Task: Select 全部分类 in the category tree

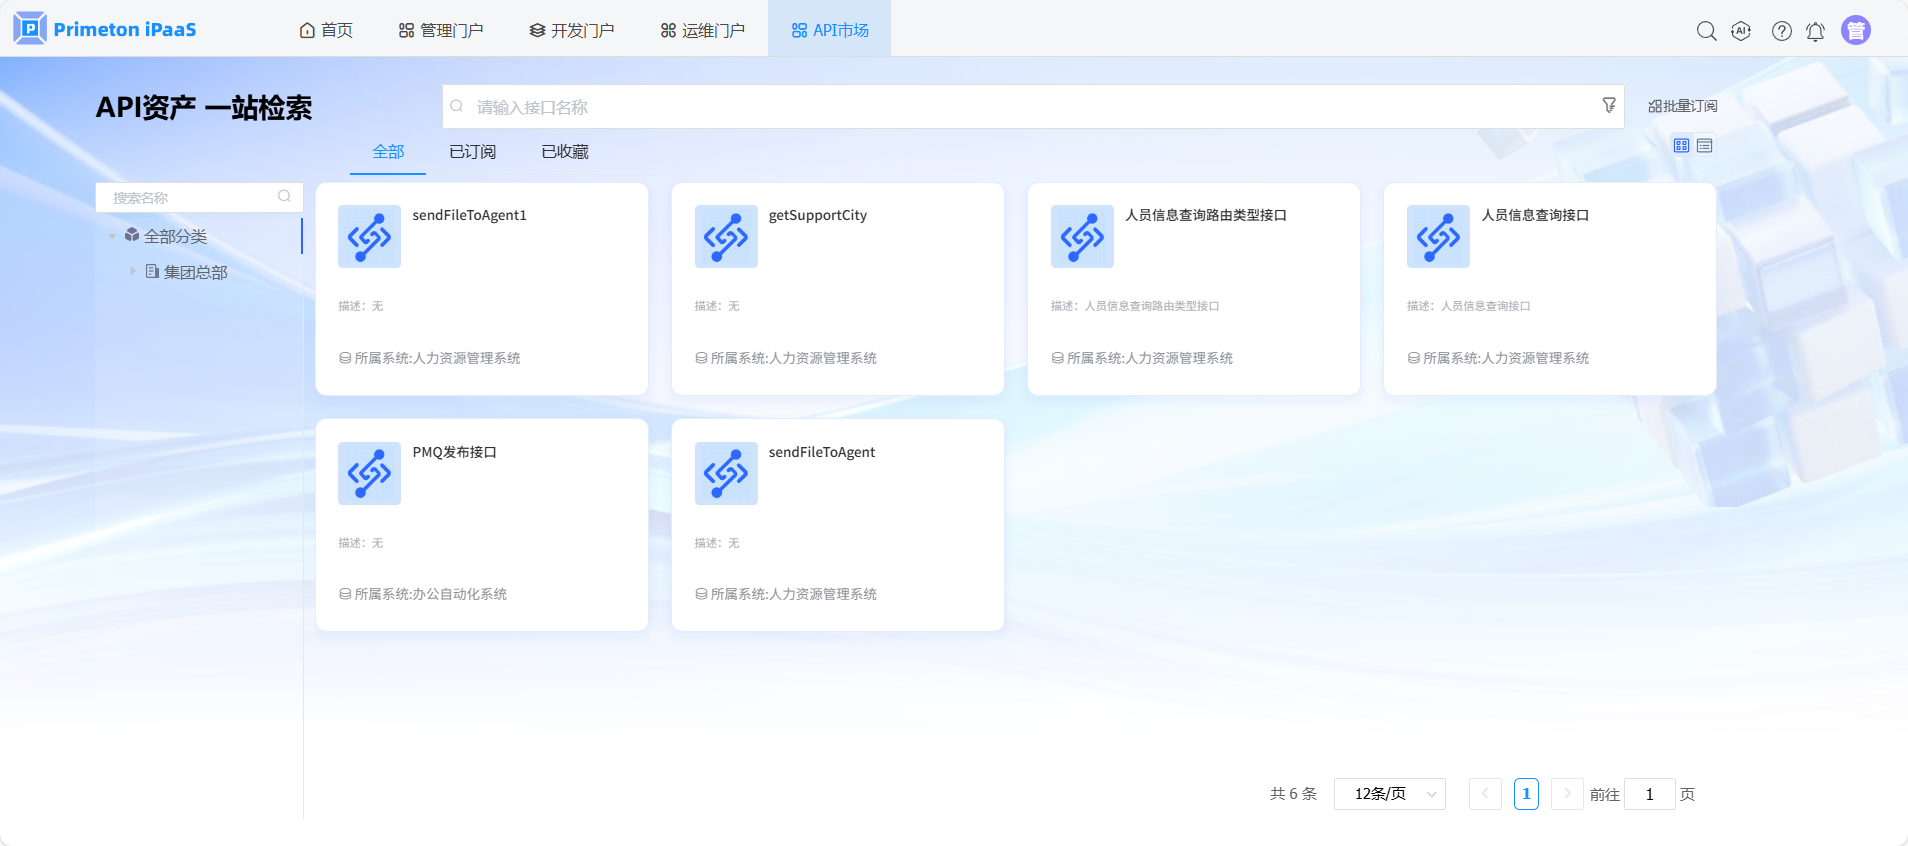Action: pos(176,236)
